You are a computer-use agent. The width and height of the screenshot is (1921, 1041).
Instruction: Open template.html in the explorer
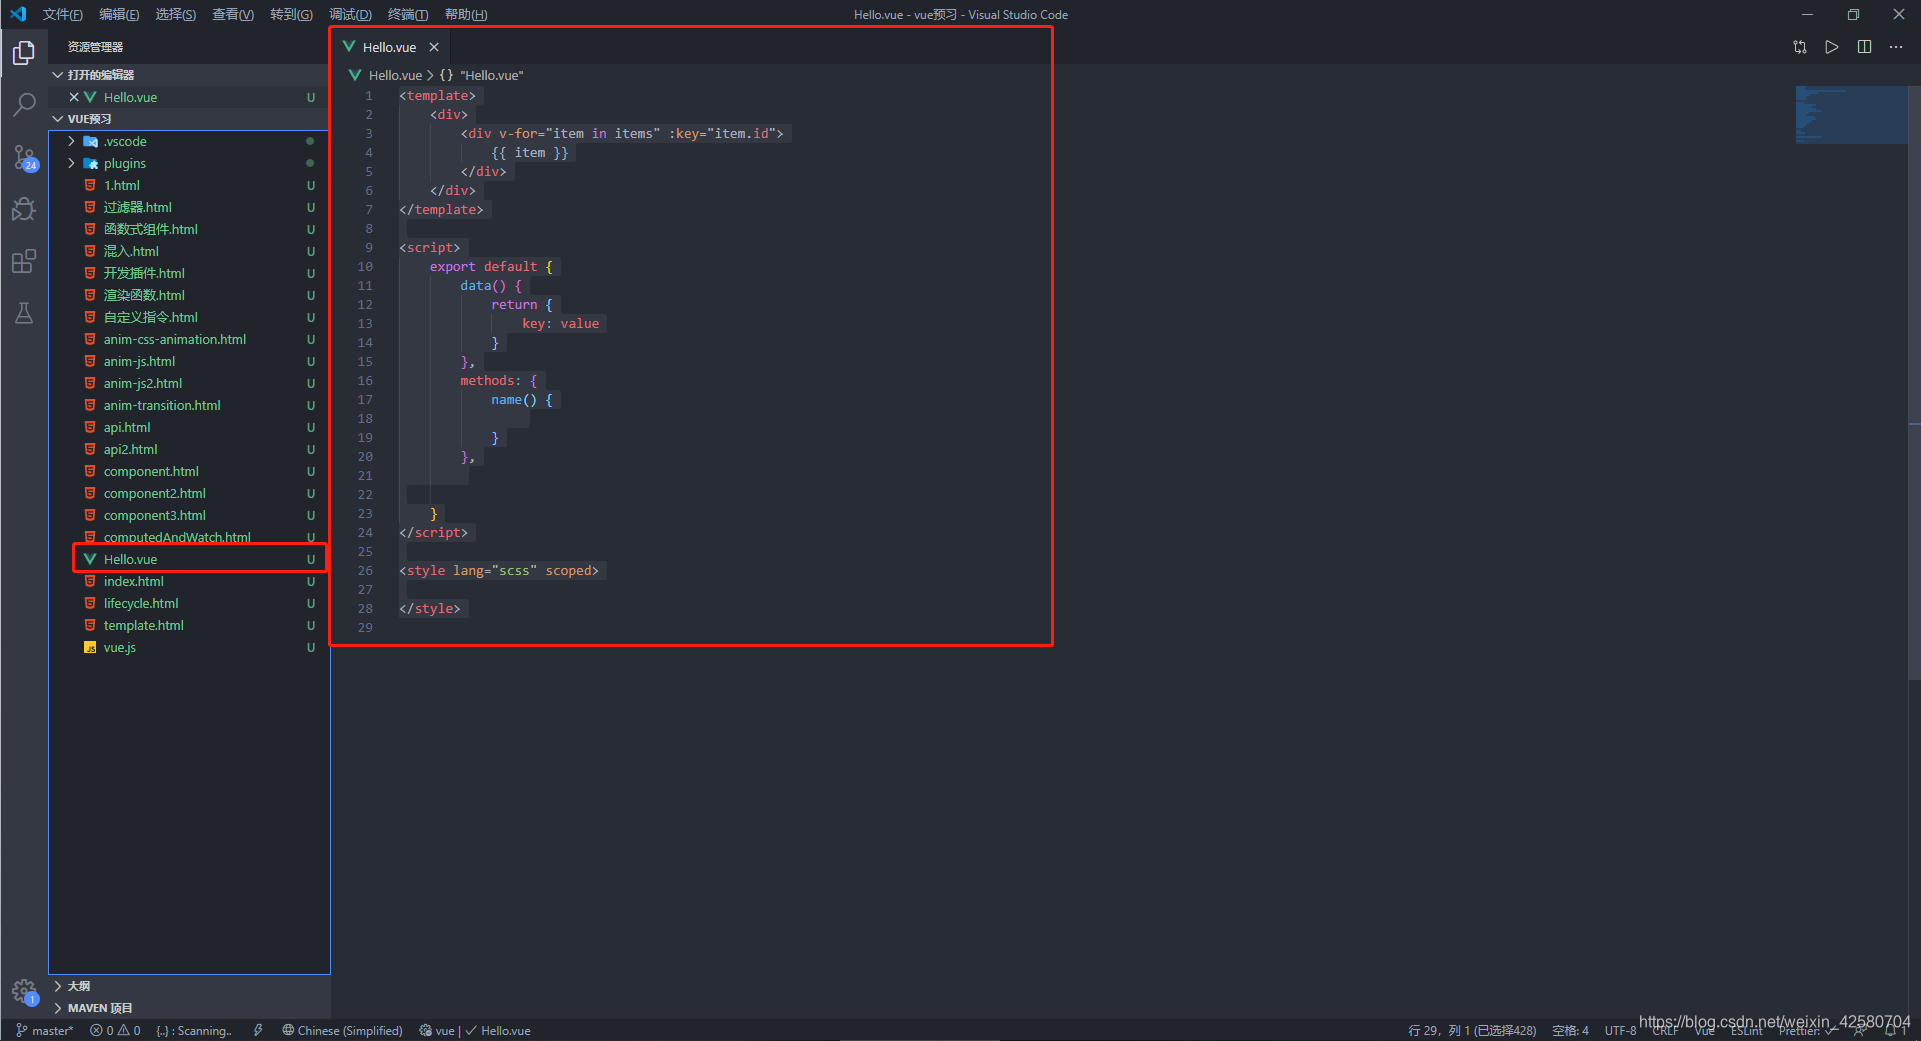point(190,625)
